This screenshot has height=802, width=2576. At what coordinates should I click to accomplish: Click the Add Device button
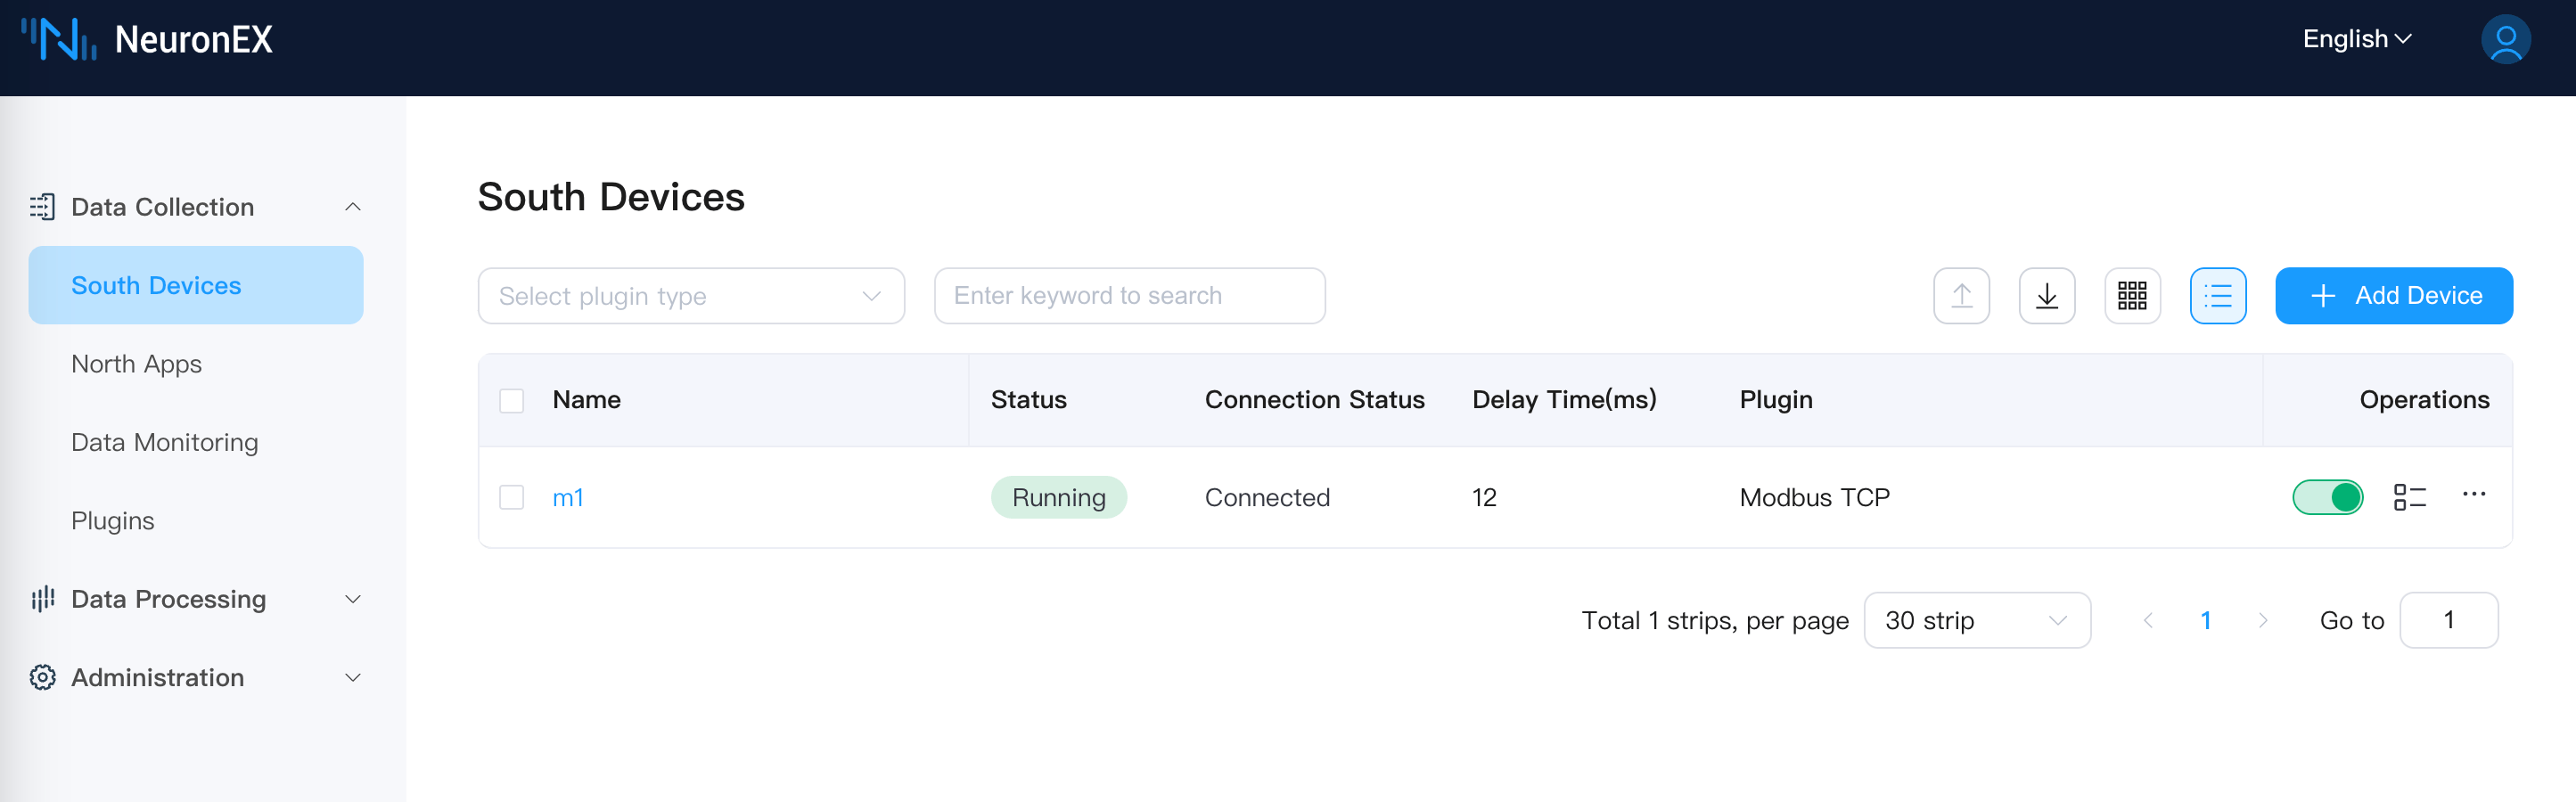[2393, 296]
